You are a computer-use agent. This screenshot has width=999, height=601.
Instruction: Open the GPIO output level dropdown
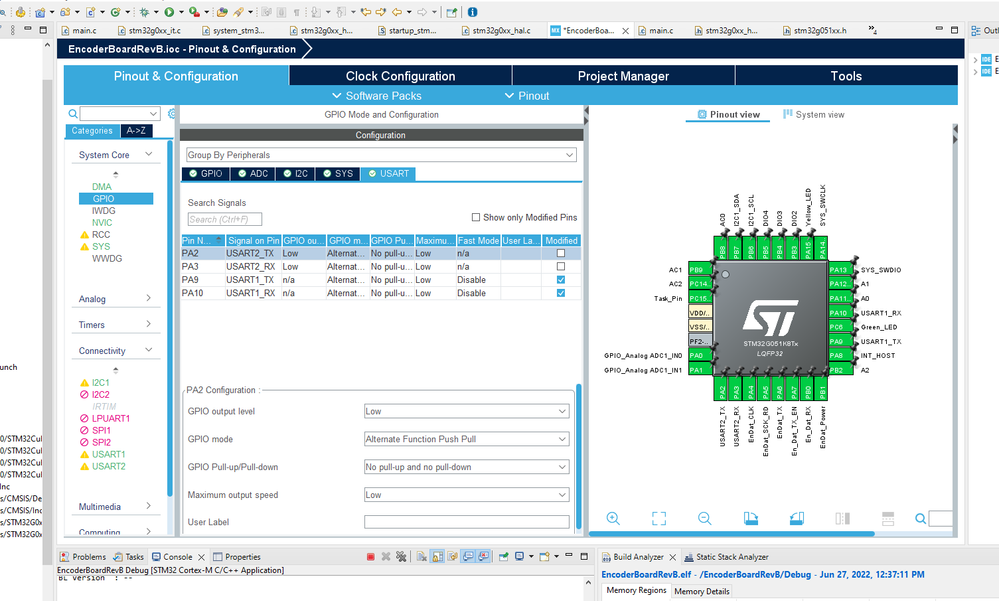pos(466,412)
